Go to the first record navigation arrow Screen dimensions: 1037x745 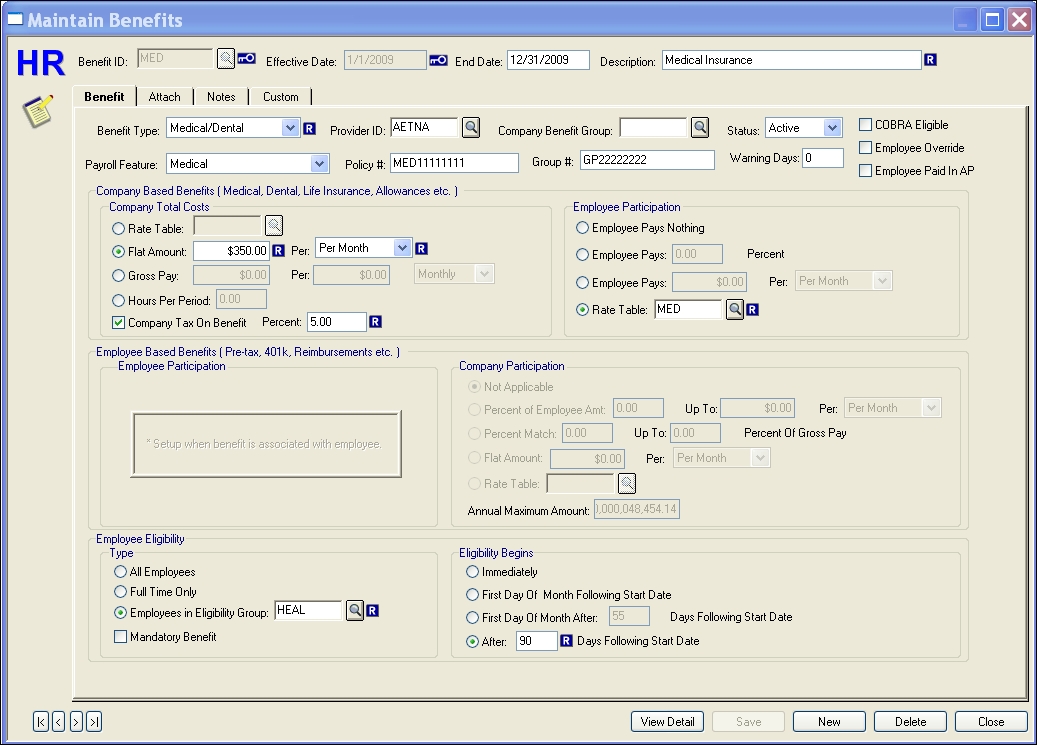click(41, 722)
